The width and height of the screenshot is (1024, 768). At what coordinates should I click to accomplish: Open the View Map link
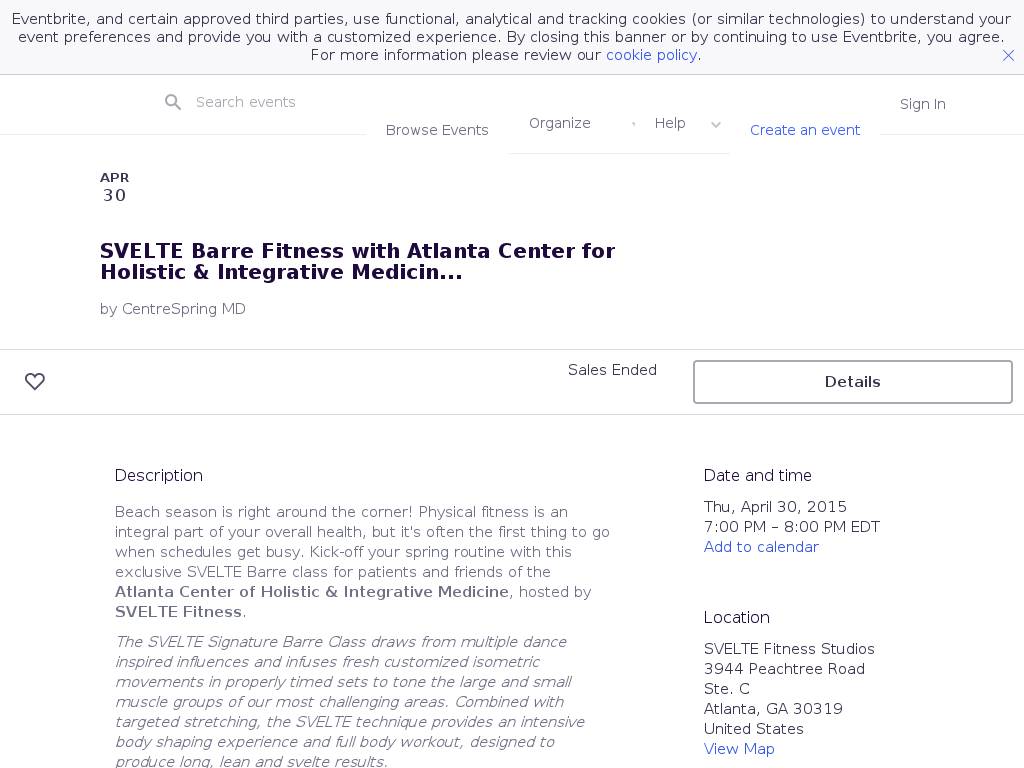tap(739, 749)
